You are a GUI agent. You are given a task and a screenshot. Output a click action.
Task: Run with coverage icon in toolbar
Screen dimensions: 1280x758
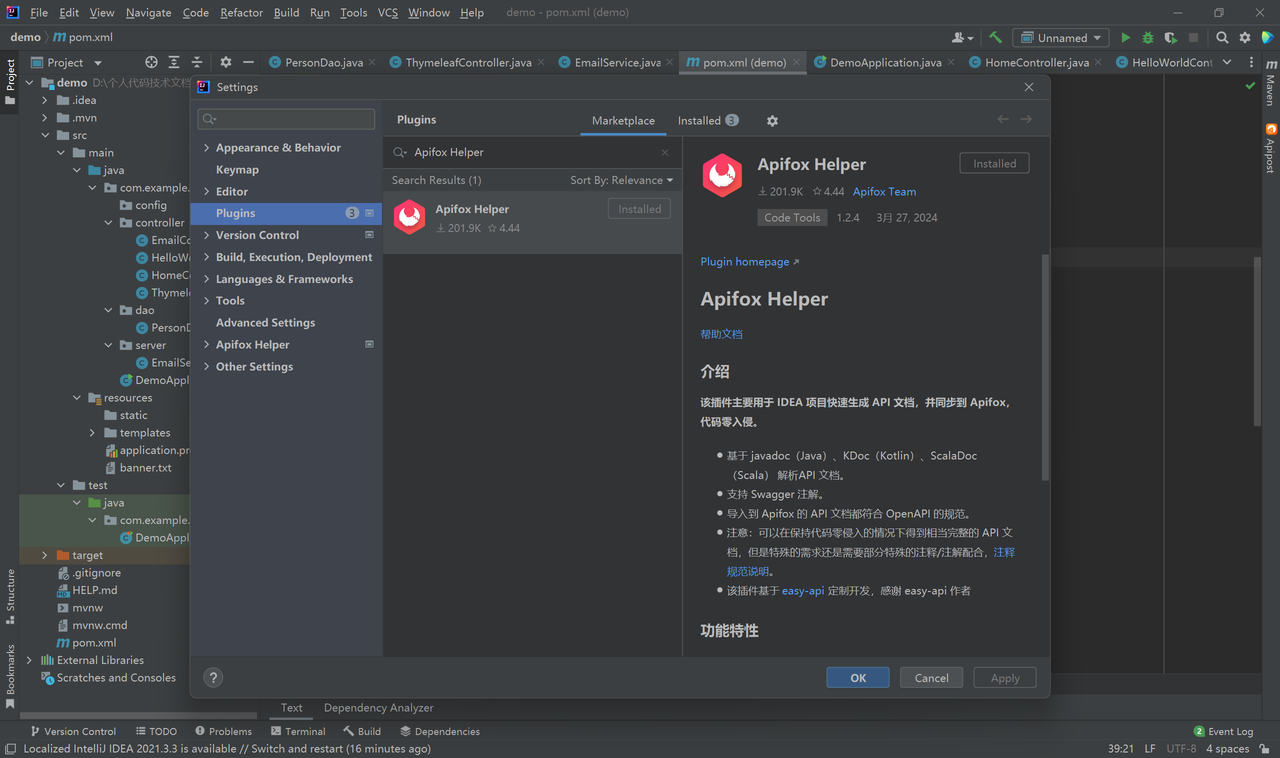click(1170, 37)
